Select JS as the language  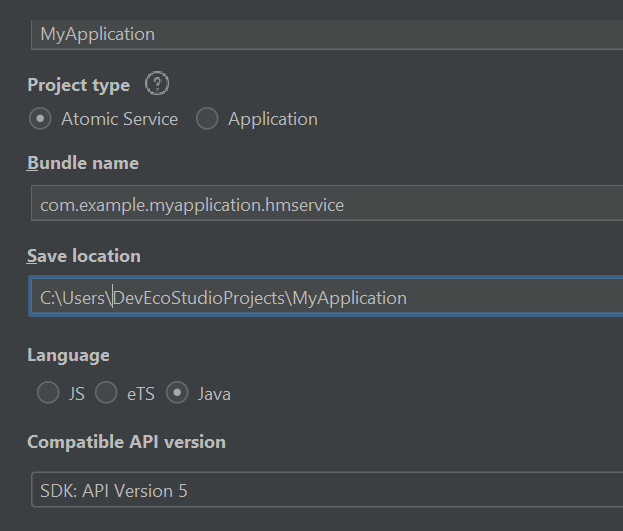coord(48,393)
